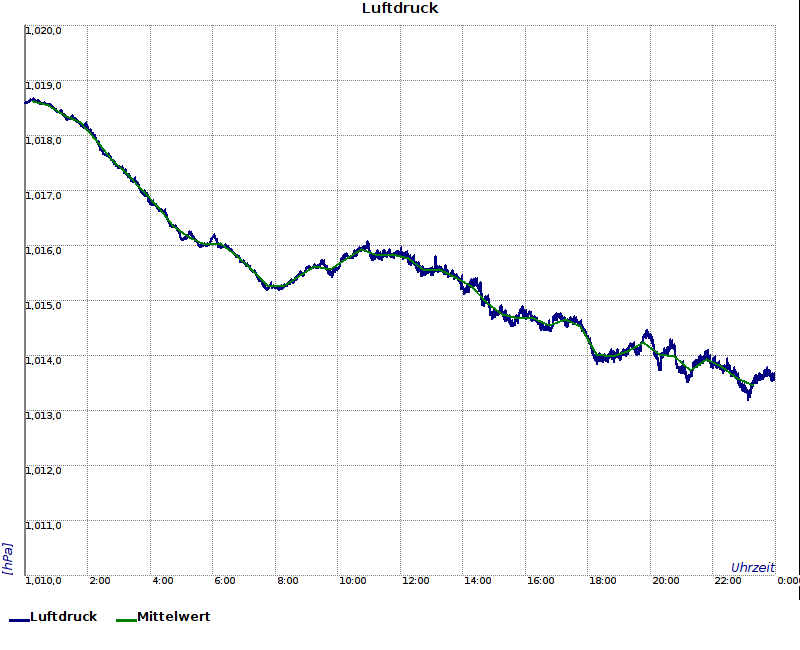Click the 1,012,0 y-axis value
Image resolution: width=800 pixels, height=650 pixels.
(x=43, y=470)
